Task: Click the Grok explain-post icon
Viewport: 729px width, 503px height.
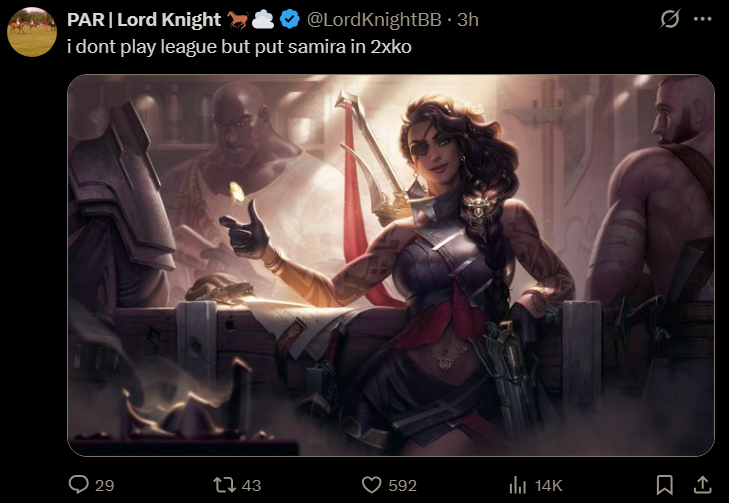Action: tap(670, 19)
